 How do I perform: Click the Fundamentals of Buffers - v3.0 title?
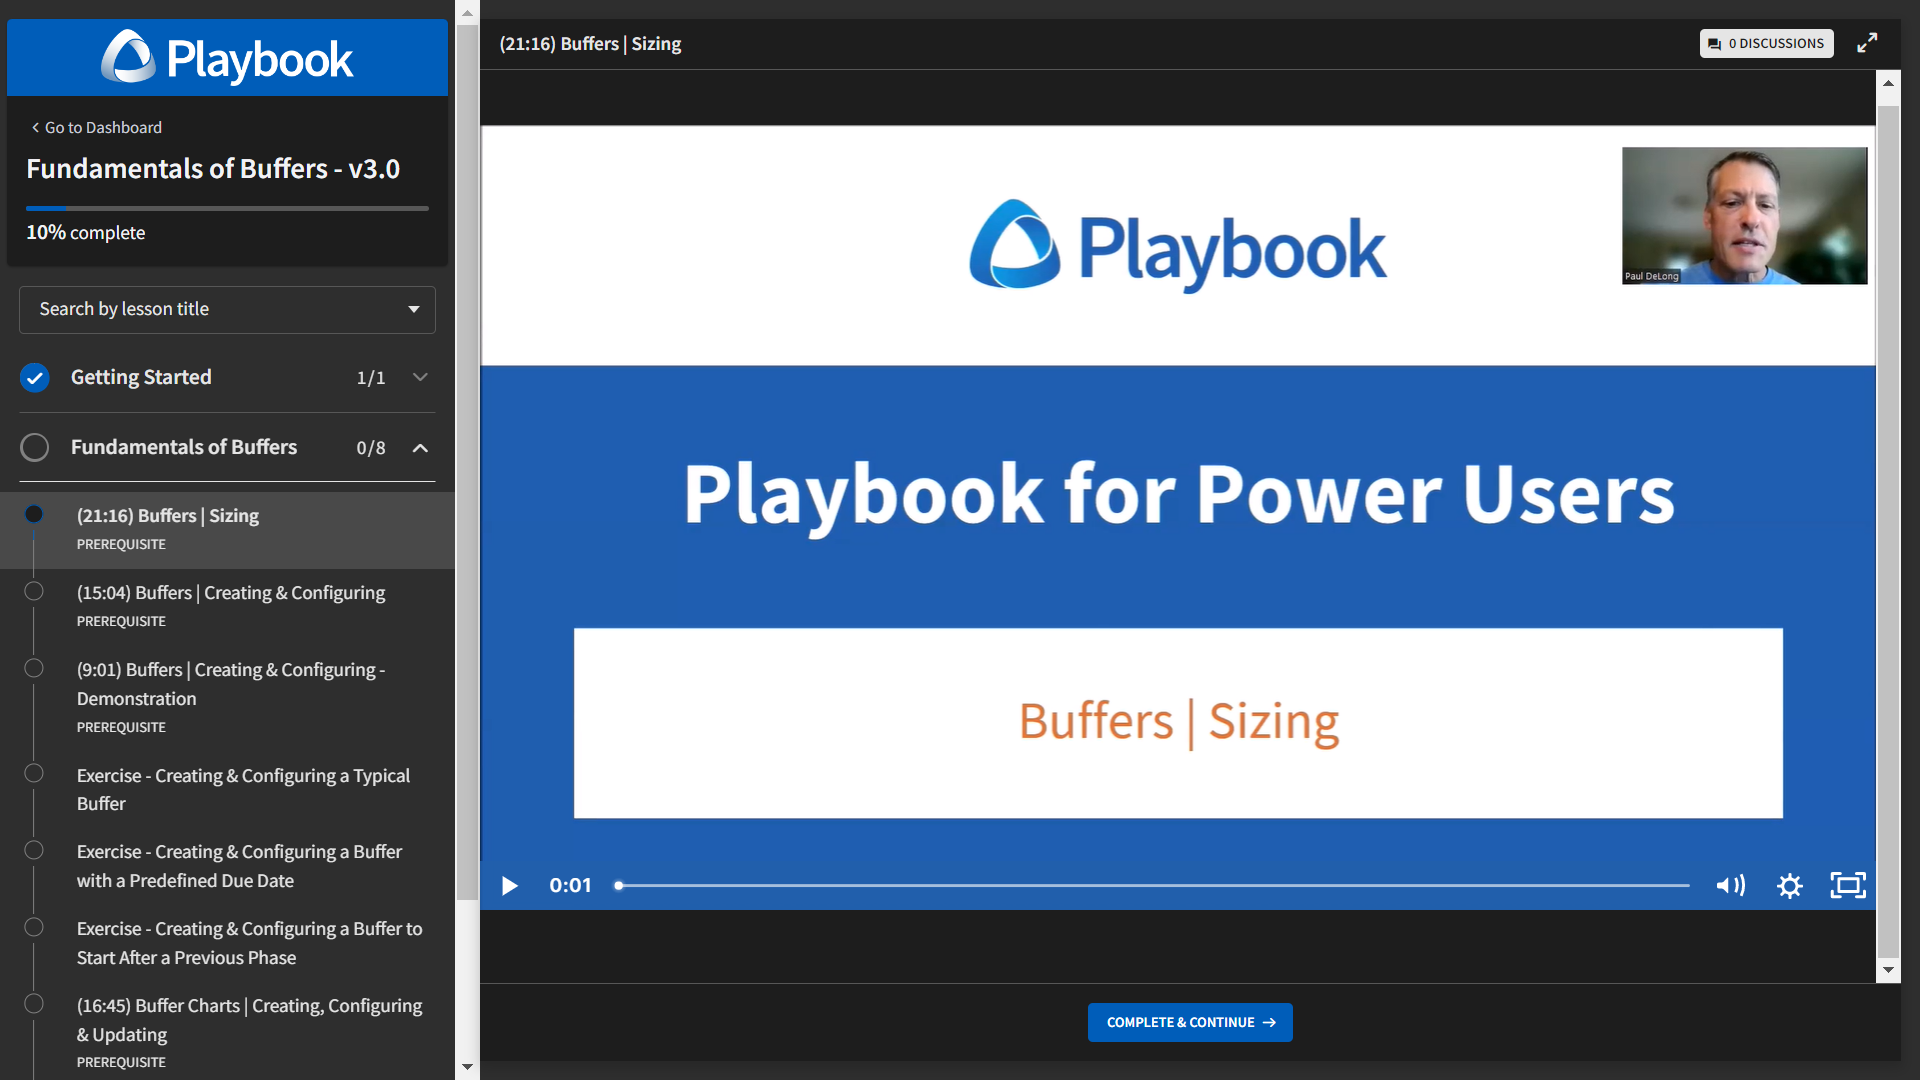click(213, 169)
